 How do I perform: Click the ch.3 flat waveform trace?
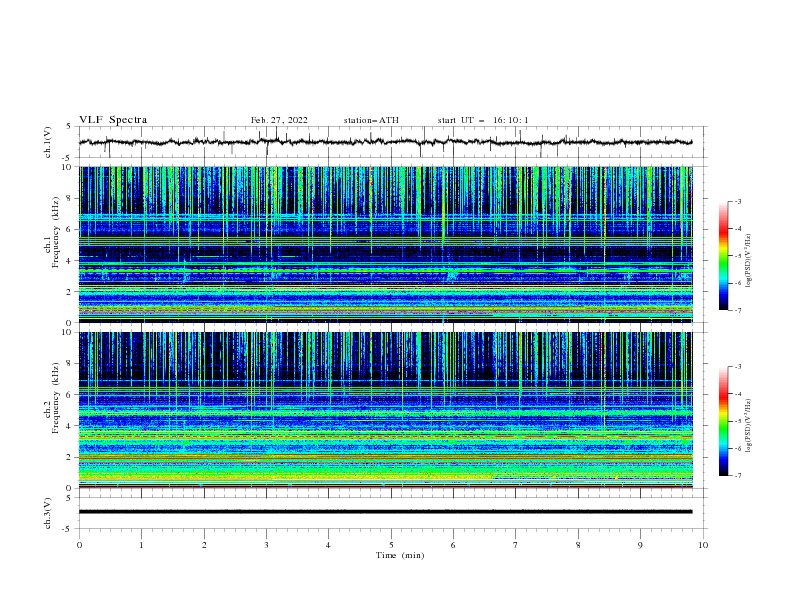[385, 512]
